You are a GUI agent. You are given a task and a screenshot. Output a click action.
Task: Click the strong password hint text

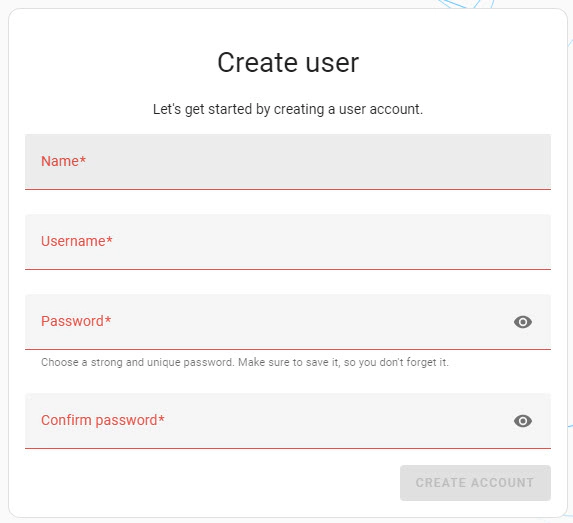244,362
